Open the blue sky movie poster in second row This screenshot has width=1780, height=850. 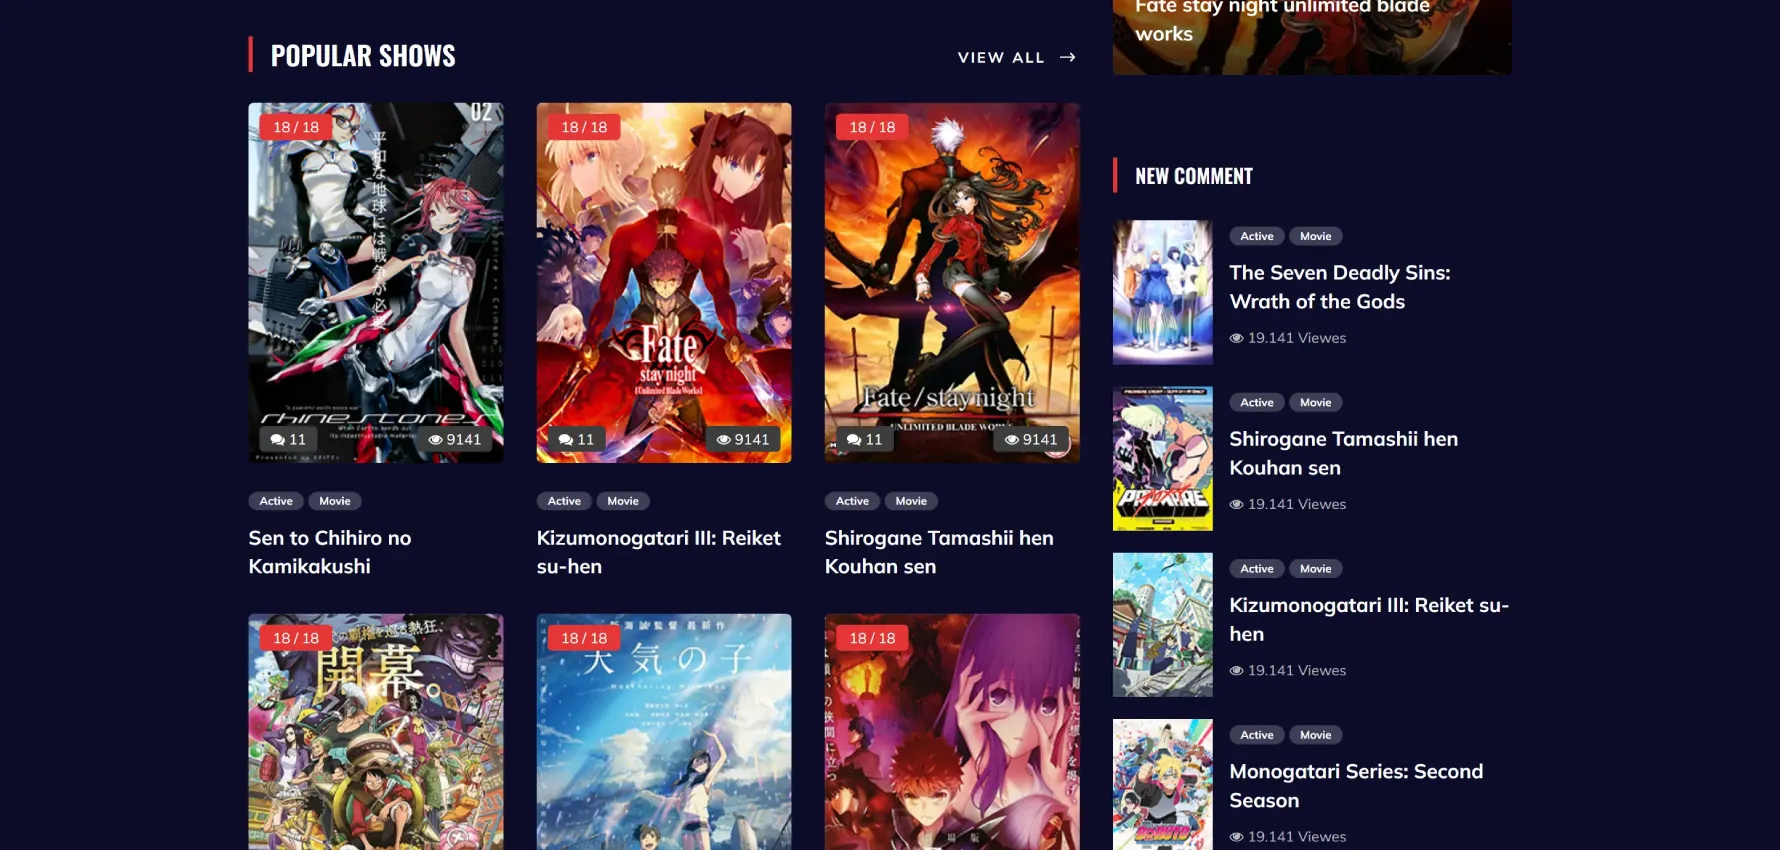pyautogui.click(x=664, y=732)
